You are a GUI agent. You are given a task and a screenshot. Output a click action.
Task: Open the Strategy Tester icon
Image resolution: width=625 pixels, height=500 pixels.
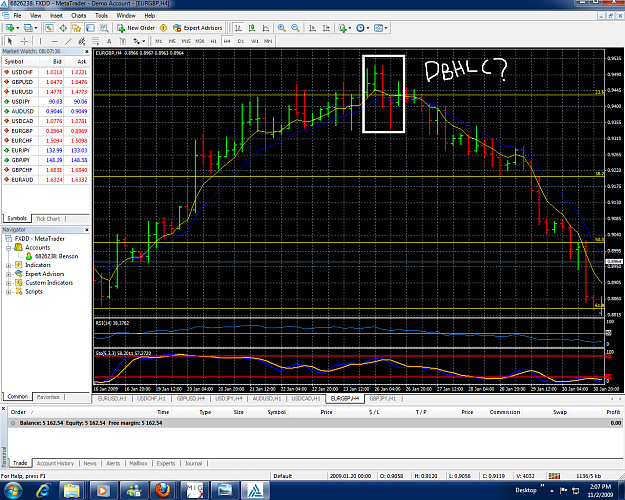(104, 28)
